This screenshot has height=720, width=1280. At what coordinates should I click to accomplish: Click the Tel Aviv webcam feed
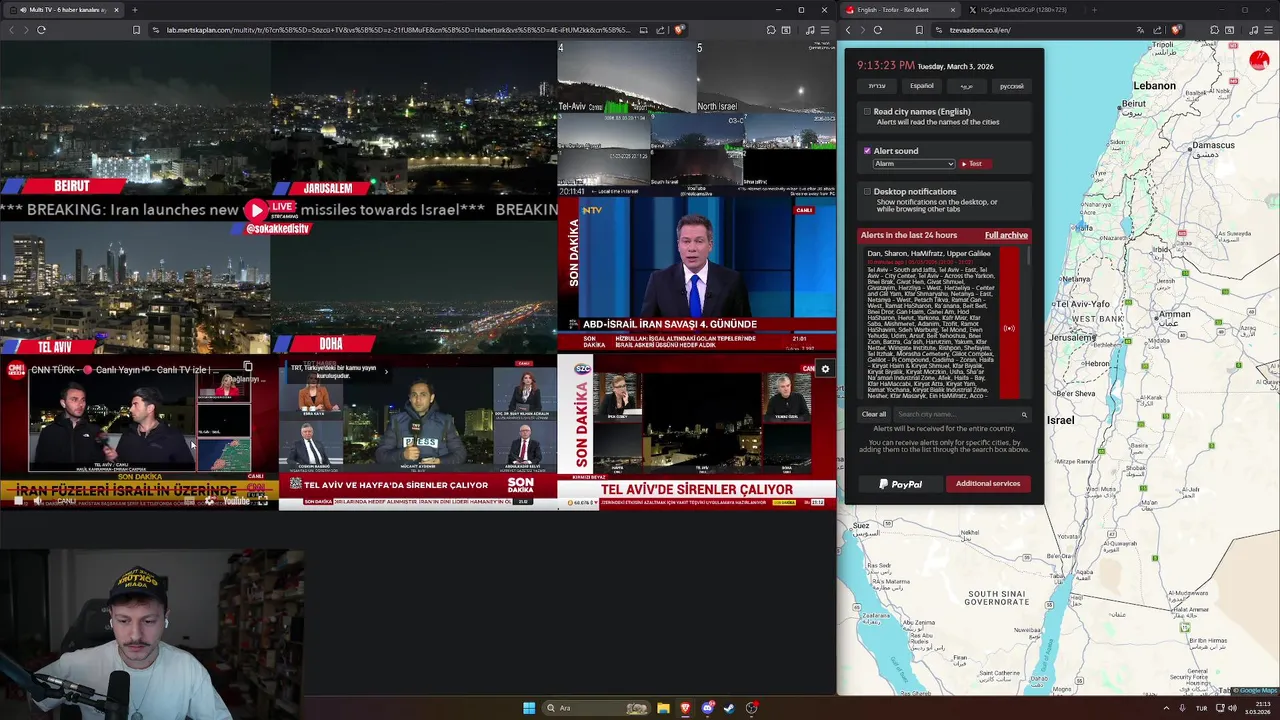tap(135, 288)
